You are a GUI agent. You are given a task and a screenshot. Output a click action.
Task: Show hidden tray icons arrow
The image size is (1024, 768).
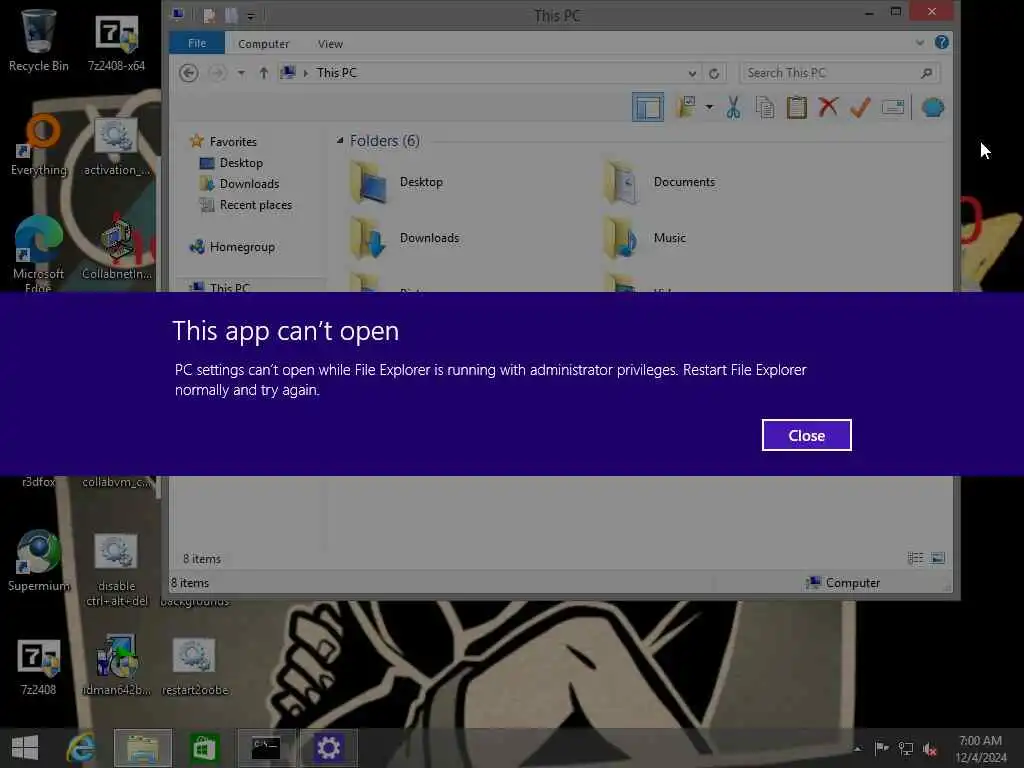click(x=857, y=748)
